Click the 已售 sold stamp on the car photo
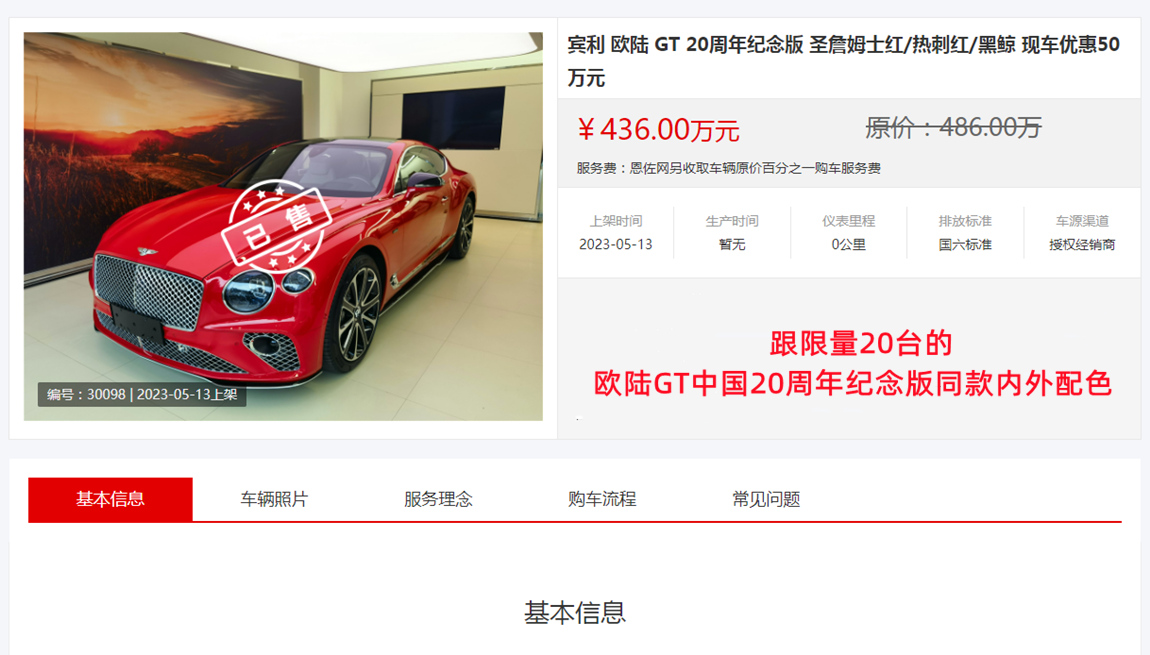 click(x=276, y=226)
